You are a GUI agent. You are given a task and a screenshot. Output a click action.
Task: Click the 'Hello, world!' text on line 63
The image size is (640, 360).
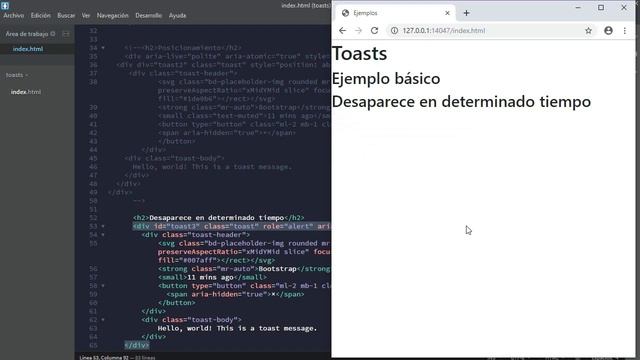tap(237, 328)
